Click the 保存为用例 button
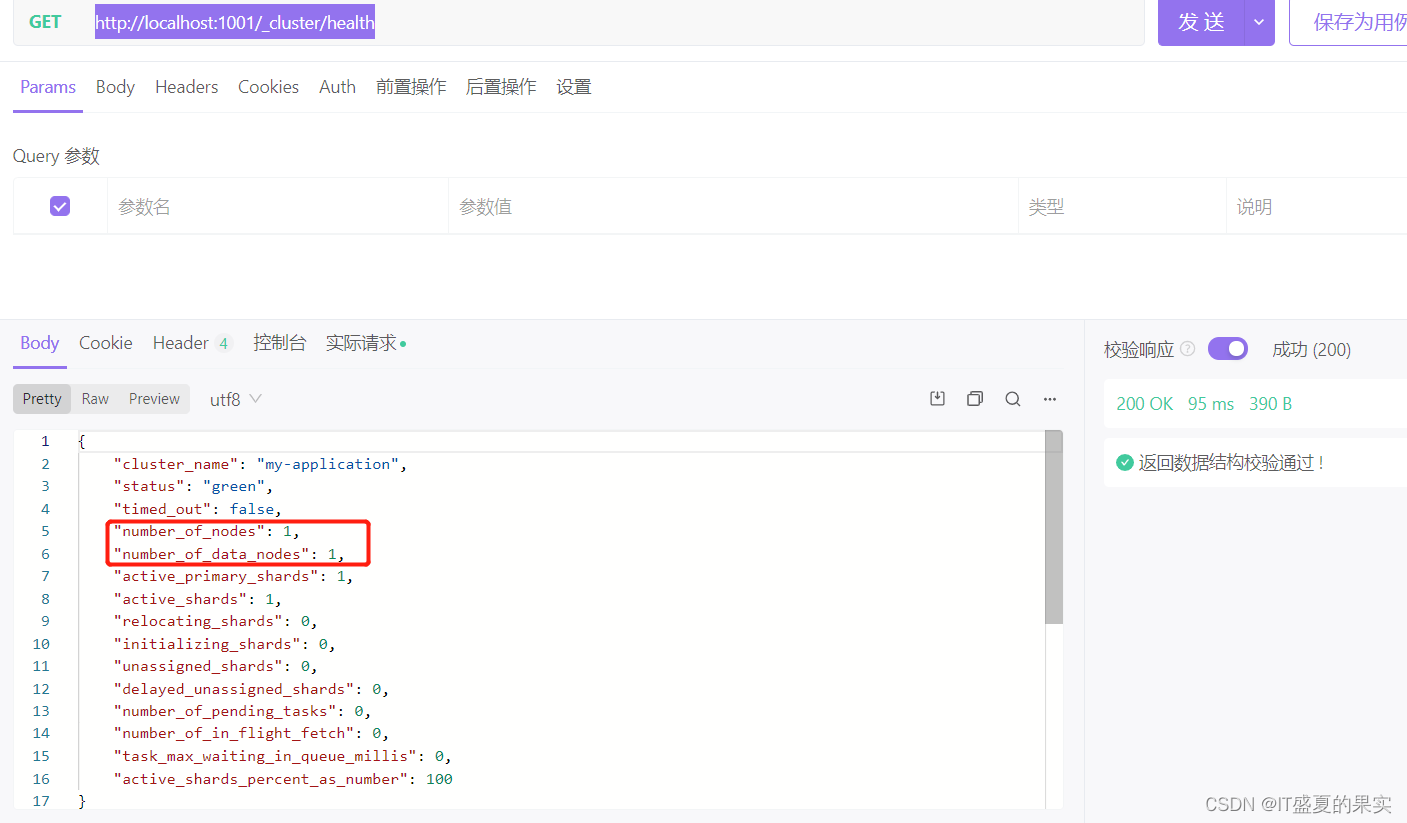1407x823 pixels. click(1350, 22)
